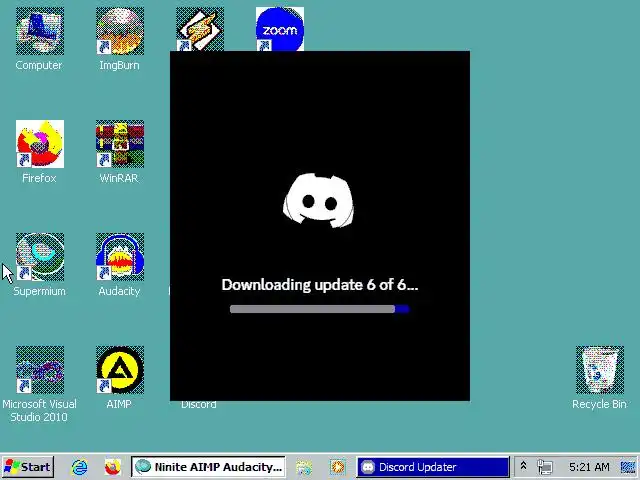Launch Internet Explorer from quick launch
This screenshot has width=640, height=480.
(79, 467)
